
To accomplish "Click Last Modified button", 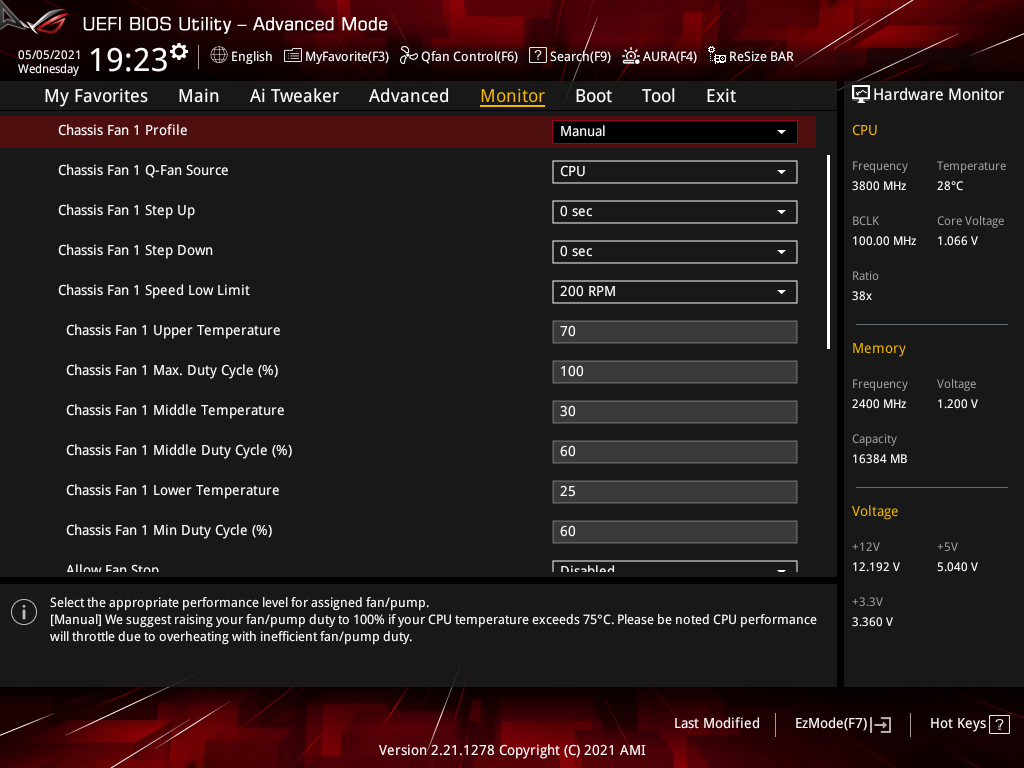I will [x=716, y=724].
